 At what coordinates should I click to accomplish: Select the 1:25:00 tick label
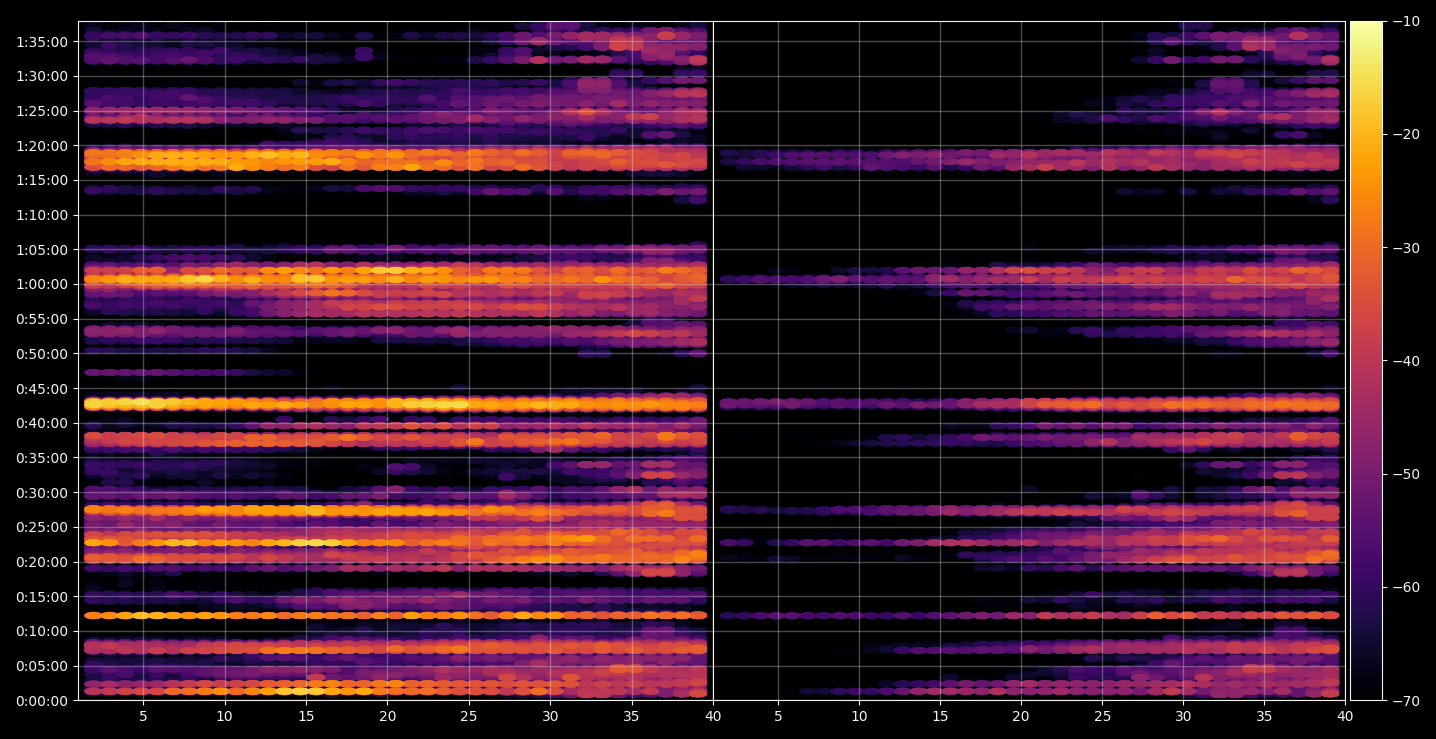point(42,111)
